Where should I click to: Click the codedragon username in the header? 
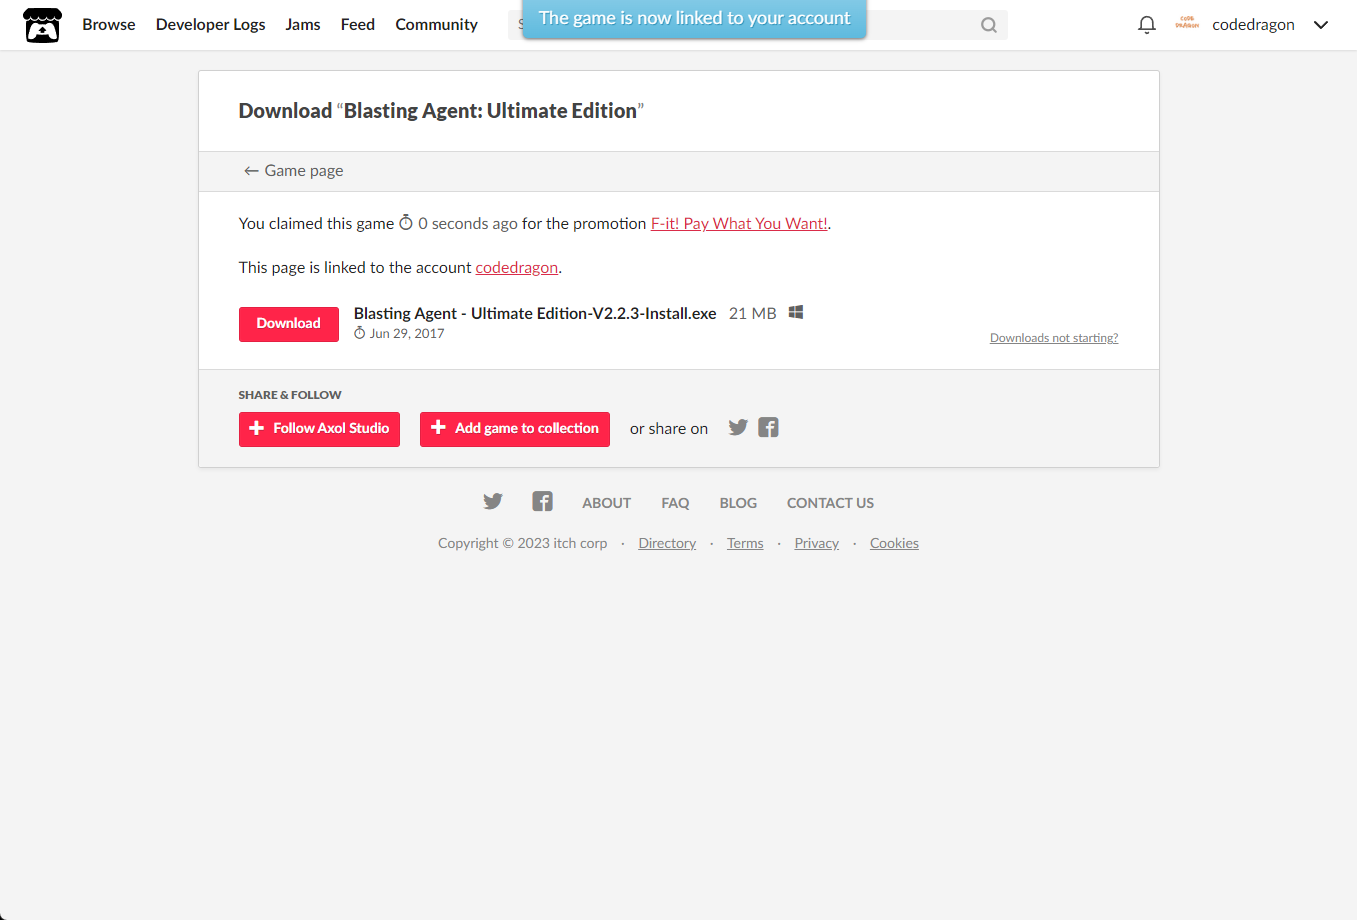[x=1253, y=25]
